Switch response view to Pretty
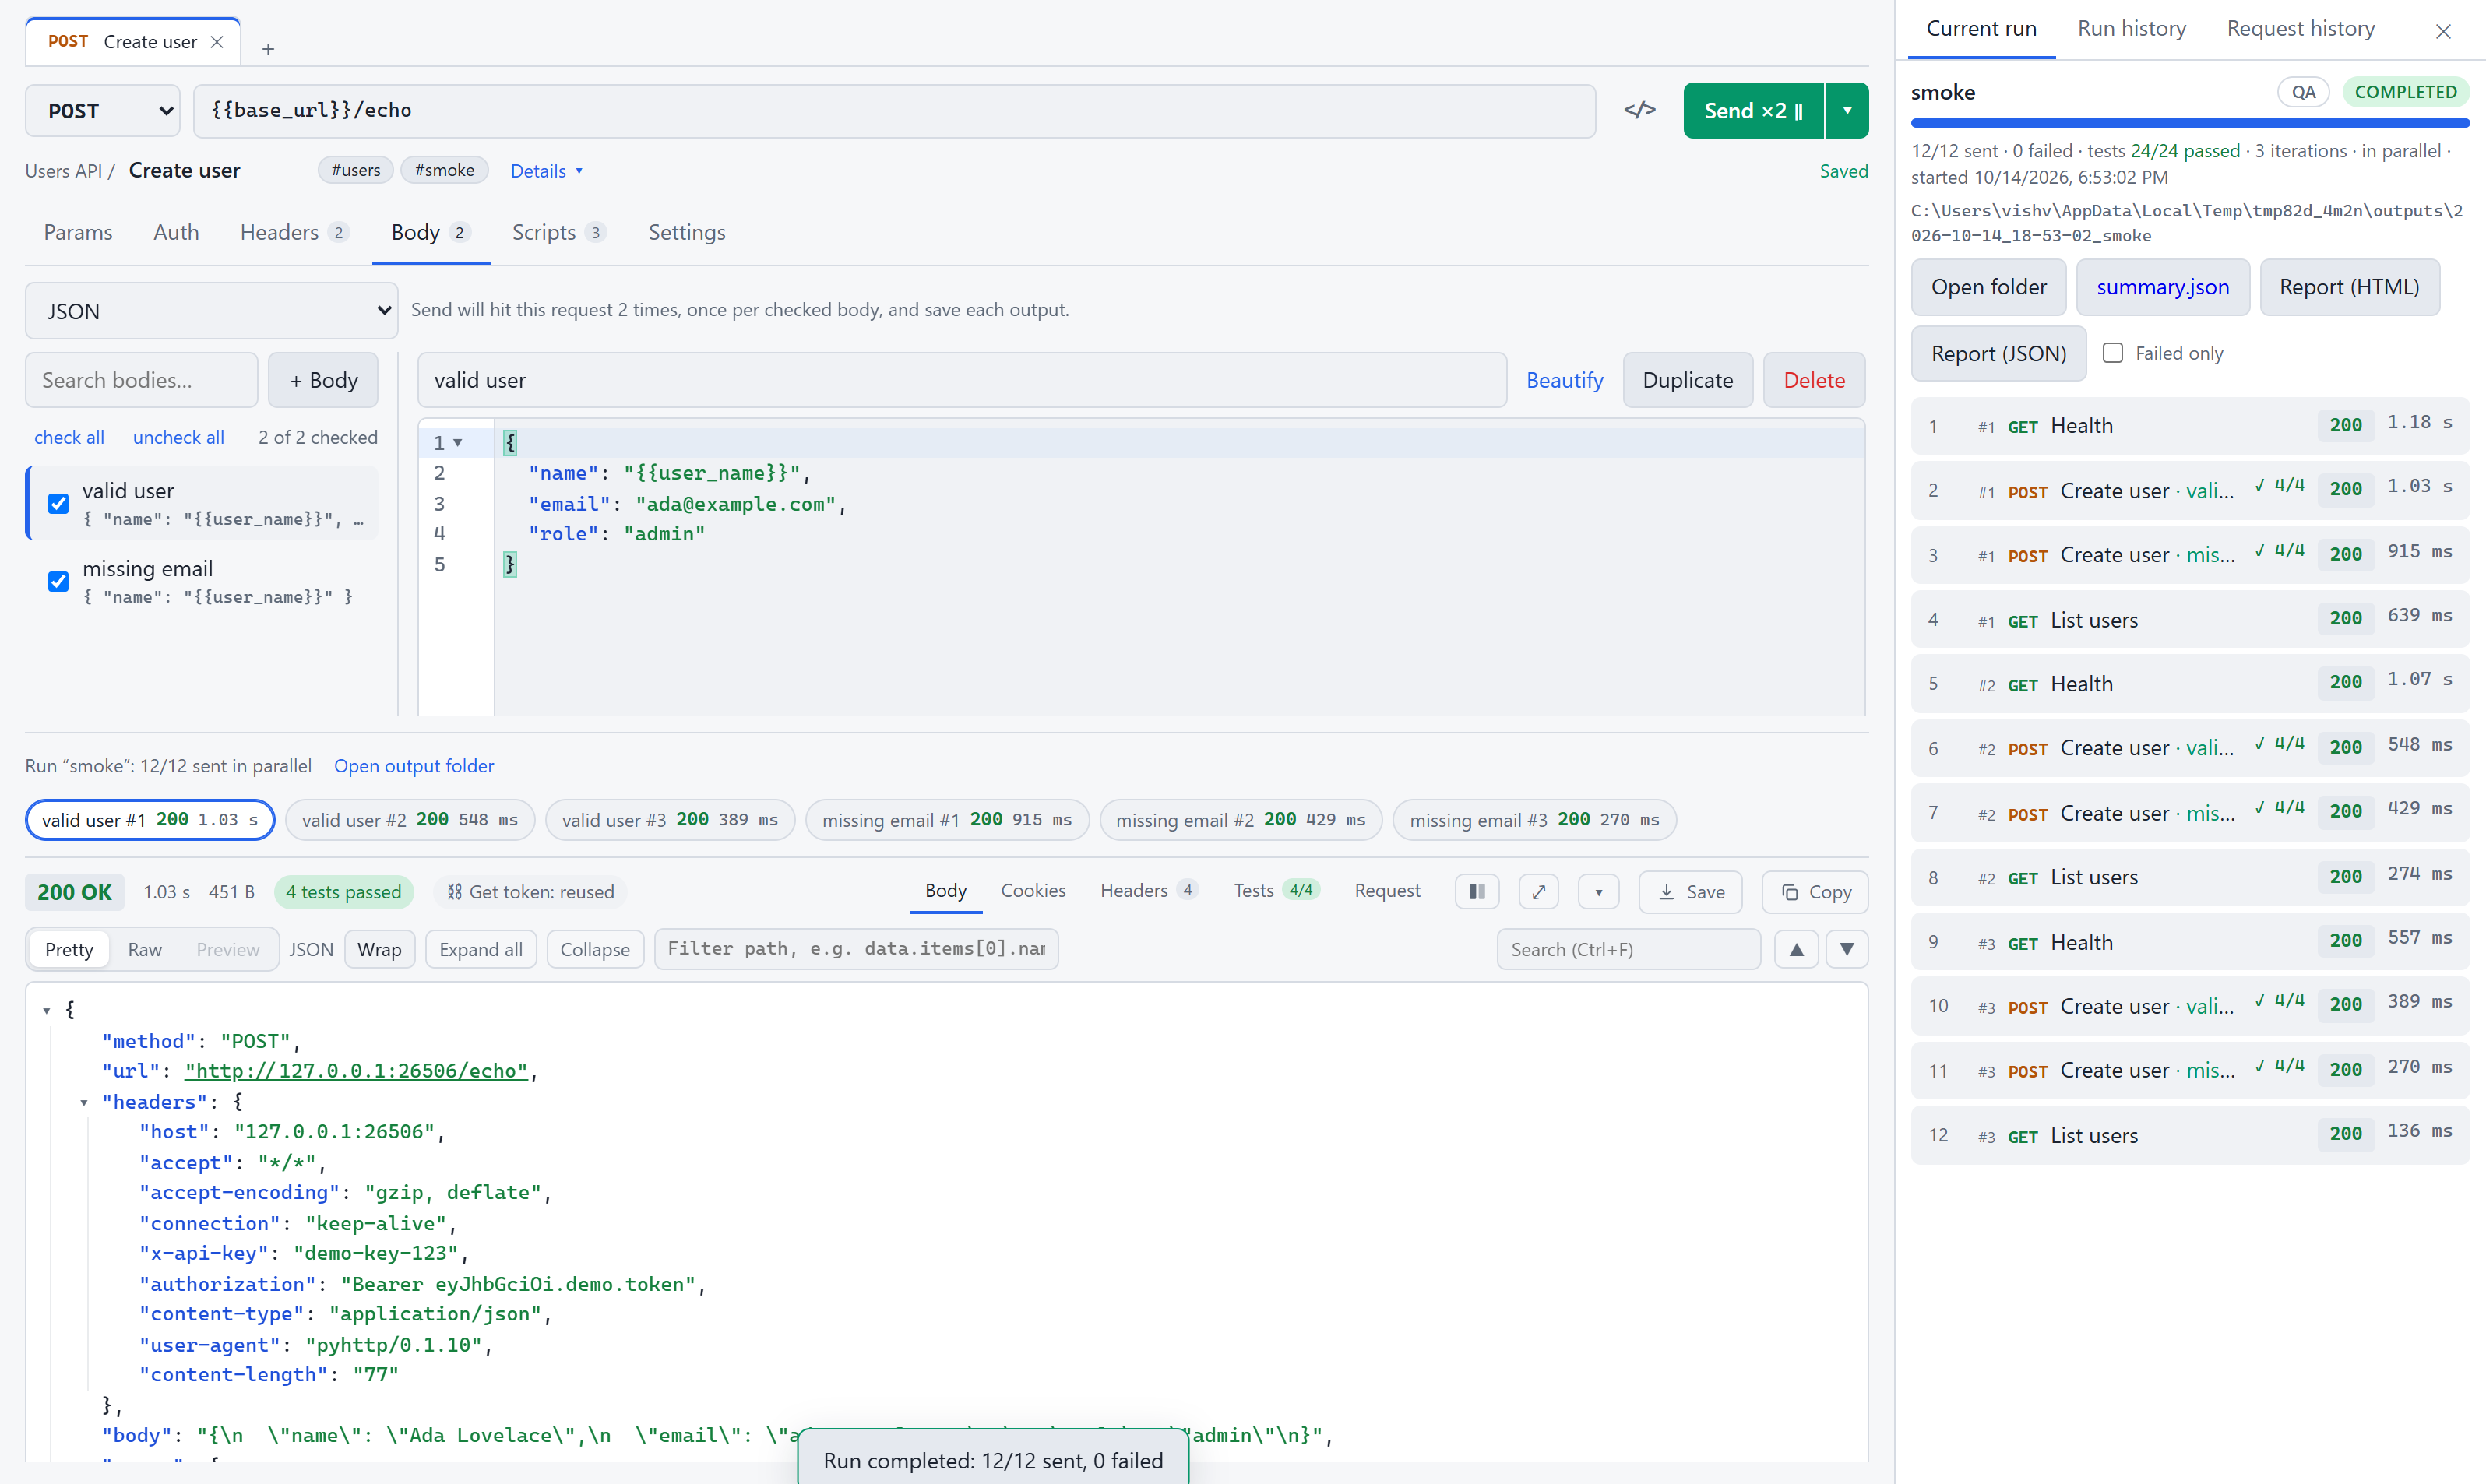 tap(69, 949)
